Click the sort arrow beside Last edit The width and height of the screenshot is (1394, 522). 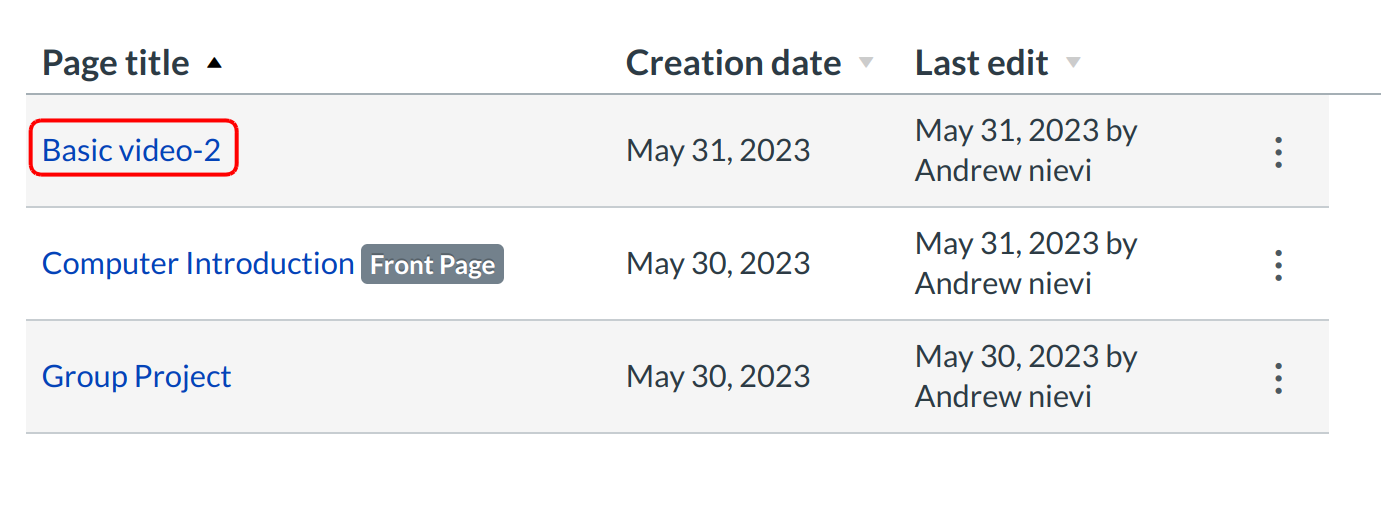1073,64
